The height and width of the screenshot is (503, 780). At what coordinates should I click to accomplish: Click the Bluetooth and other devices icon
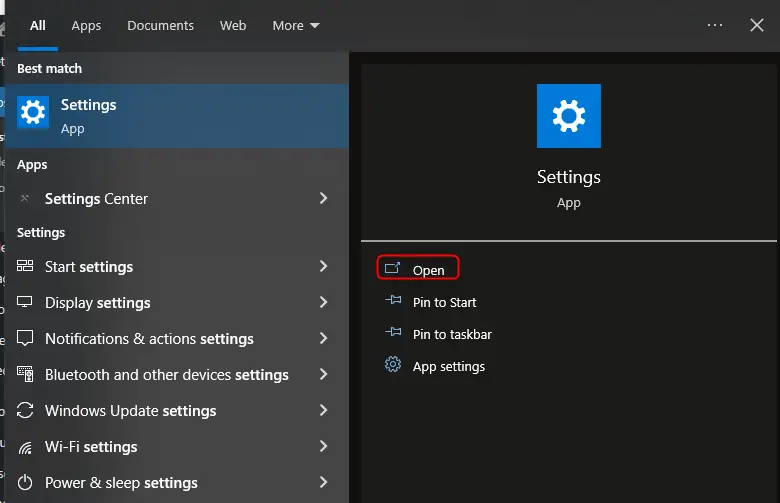[25, 375]
